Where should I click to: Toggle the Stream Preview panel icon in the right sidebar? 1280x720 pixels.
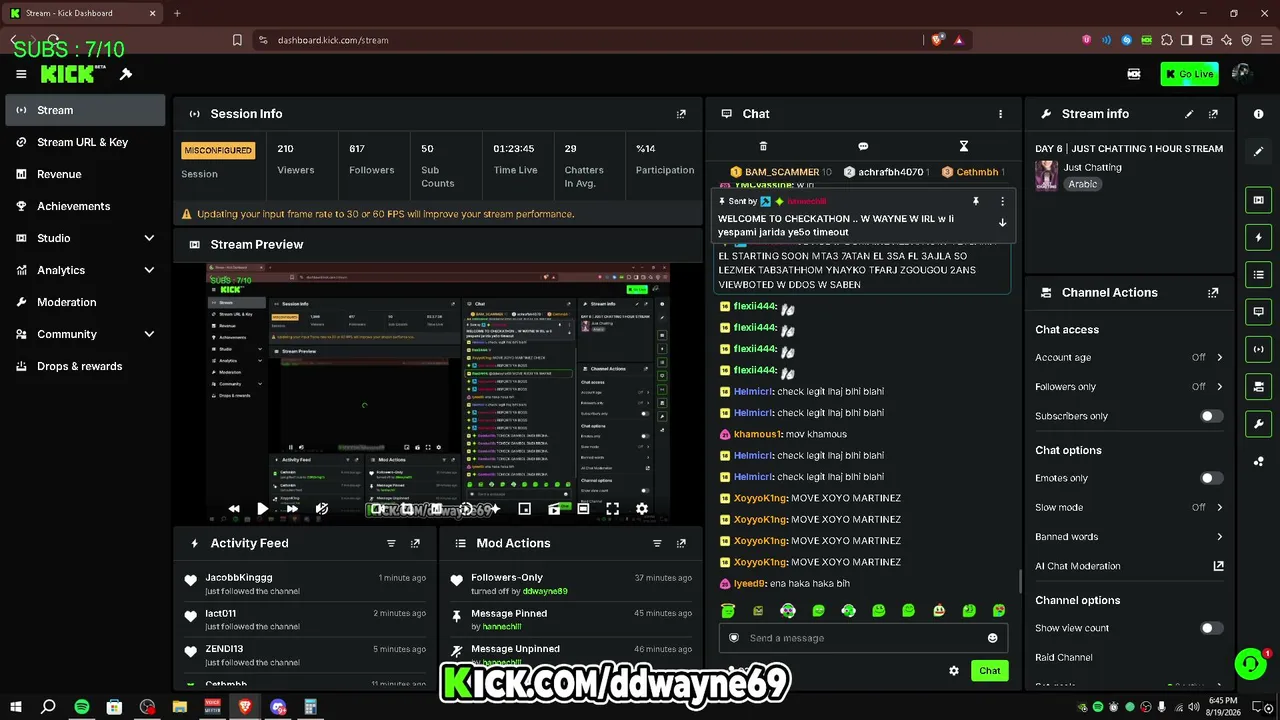tap(1258, 200)
